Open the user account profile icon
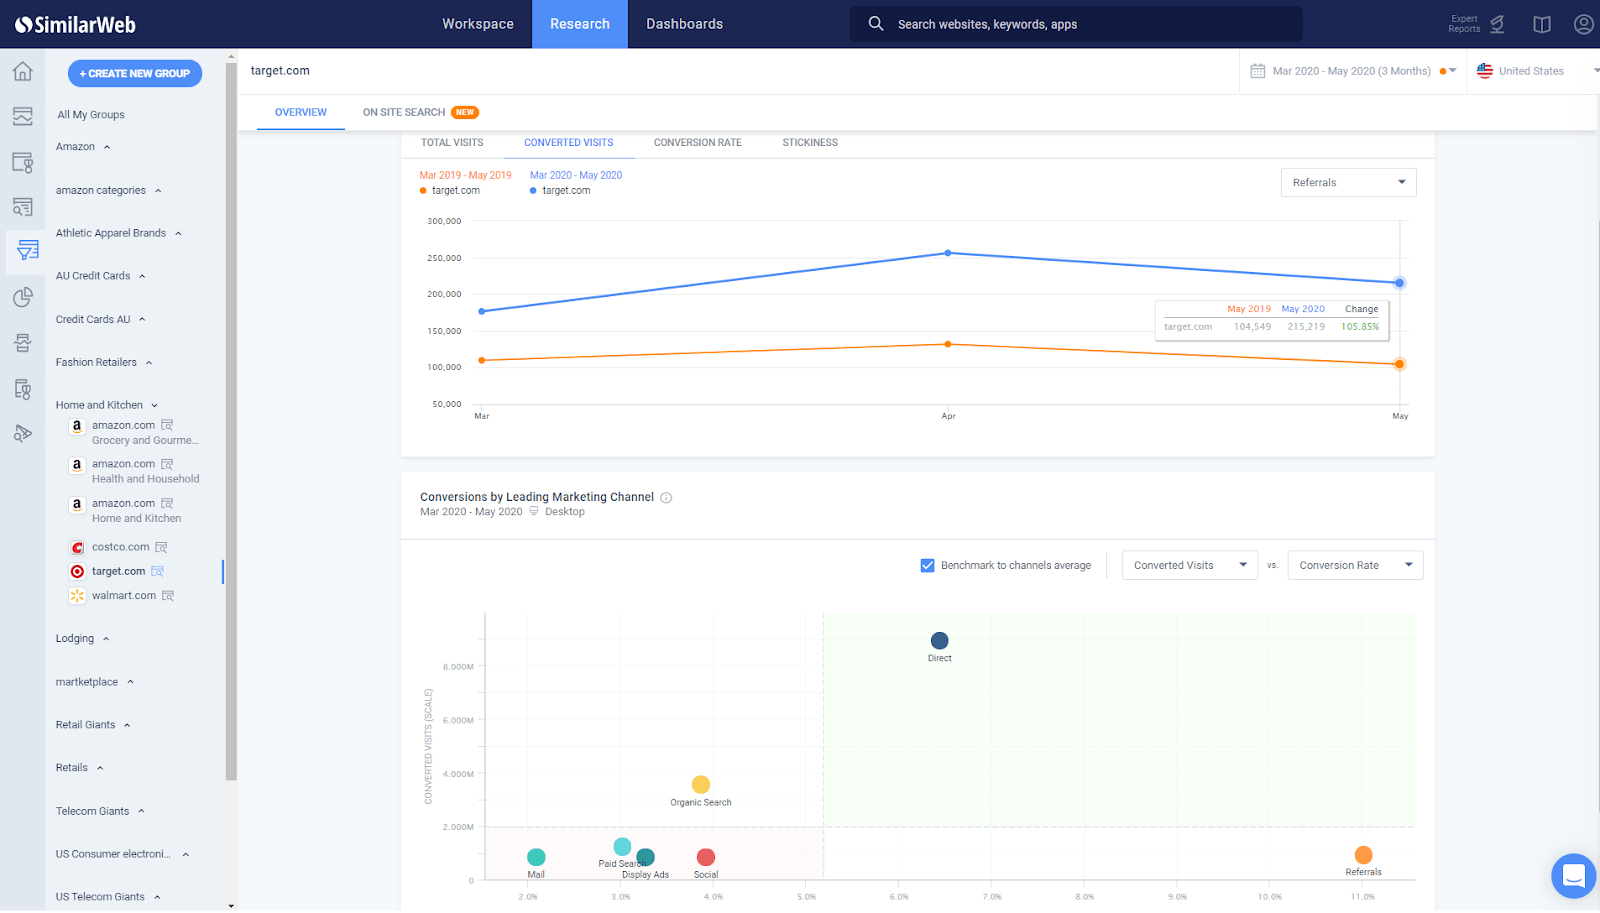Screen dimensions: 1600x913 (x=1584, y=24)
